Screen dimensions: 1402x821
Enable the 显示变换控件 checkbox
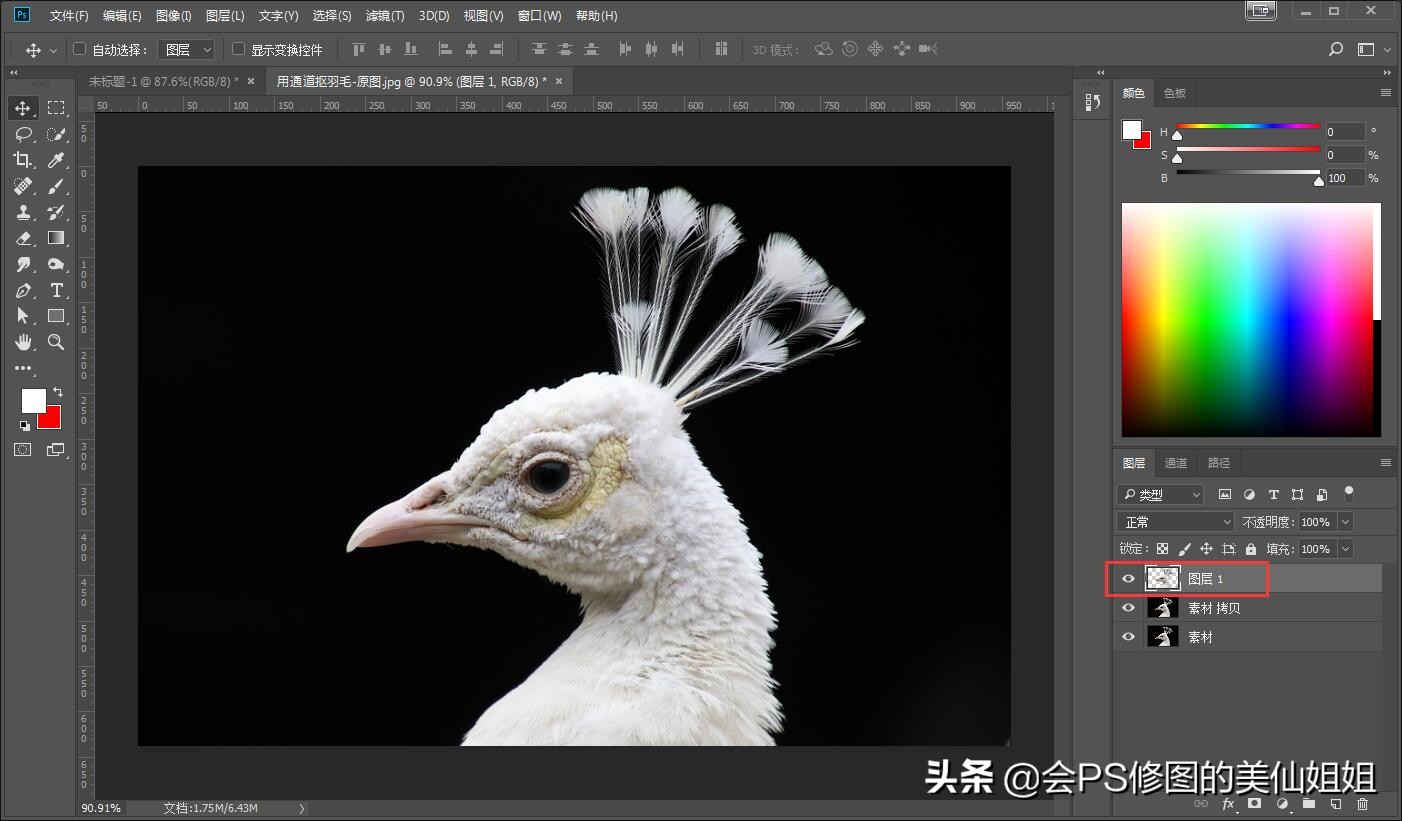point(238,49)
